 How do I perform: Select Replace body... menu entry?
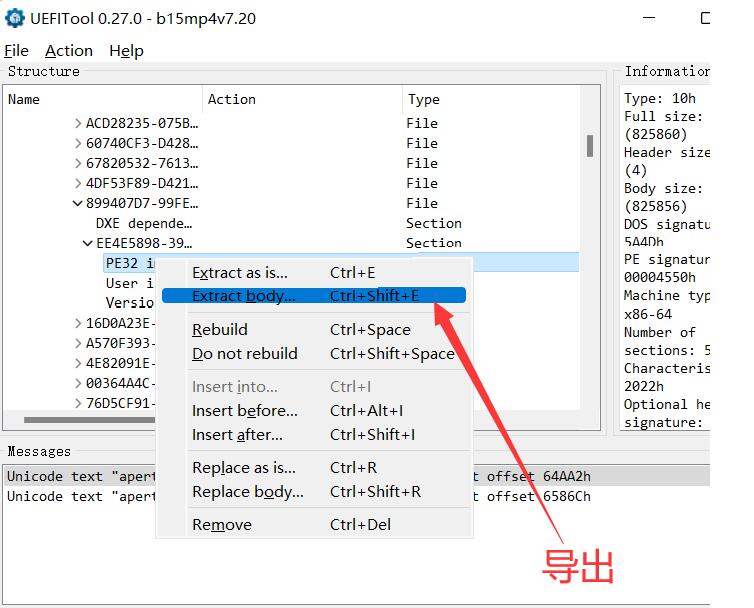(x=315, y=491)
